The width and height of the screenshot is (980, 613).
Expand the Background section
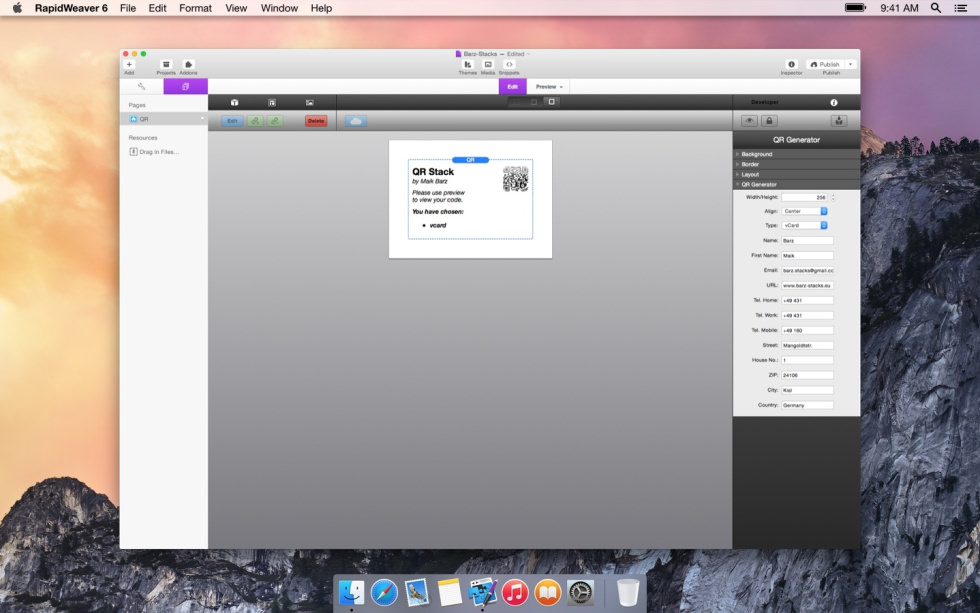796,154
